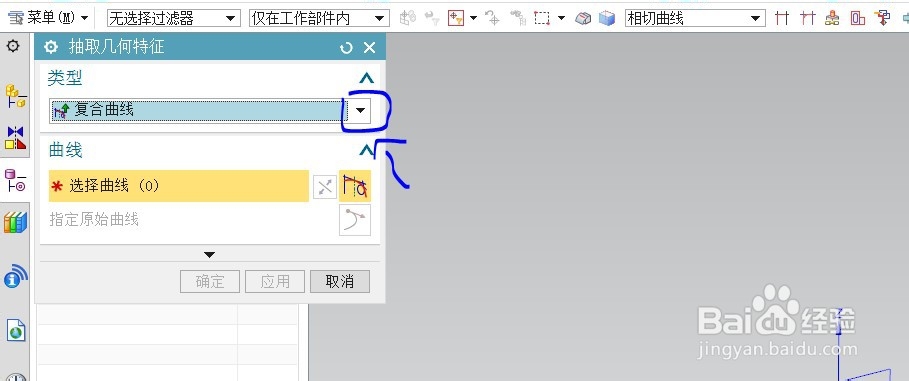Click the general selection filter funnel icon
The height and width of the screenshot is (381, 909).
456,19
